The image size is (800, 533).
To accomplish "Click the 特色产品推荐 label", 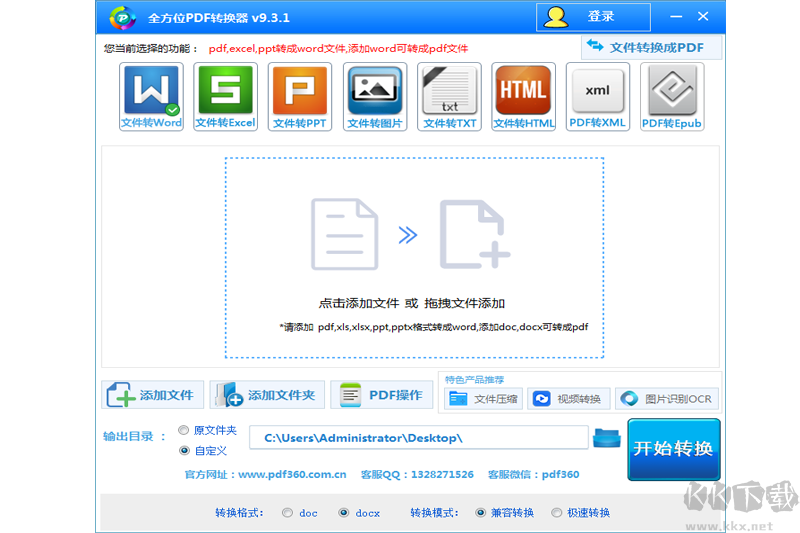I will (474, 379).
